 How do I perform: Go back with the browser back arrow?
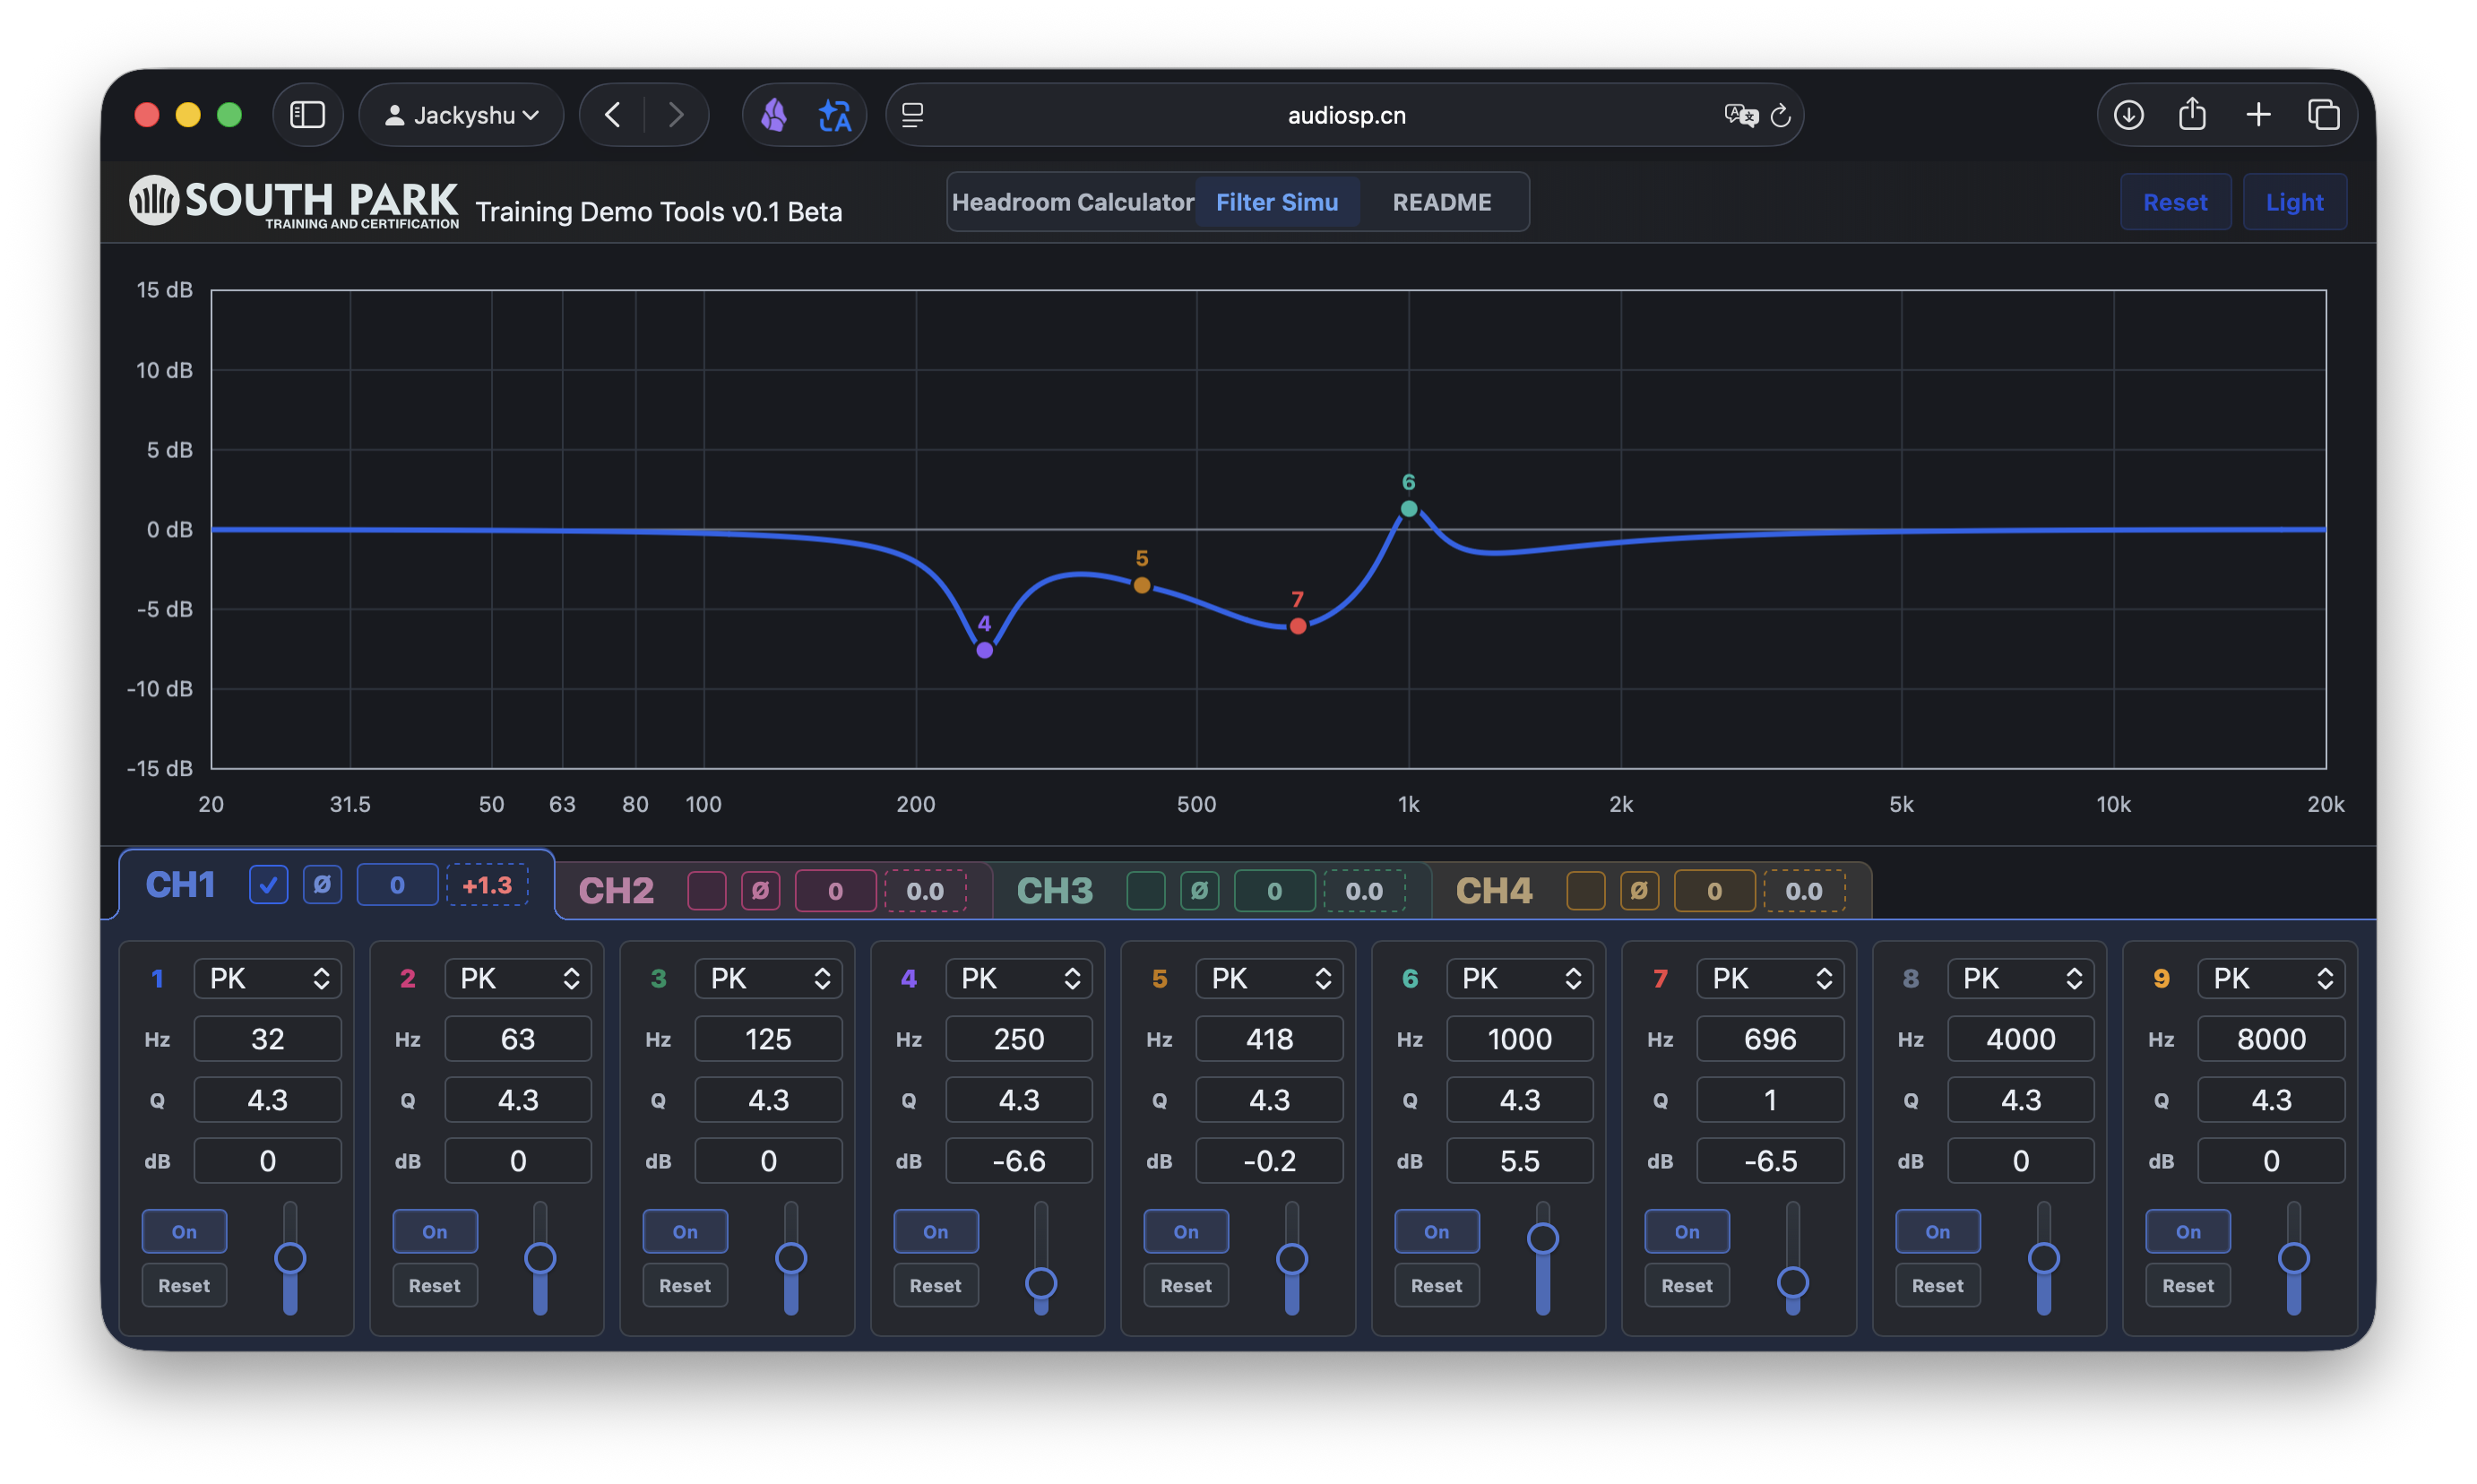(x=612, y=115)
